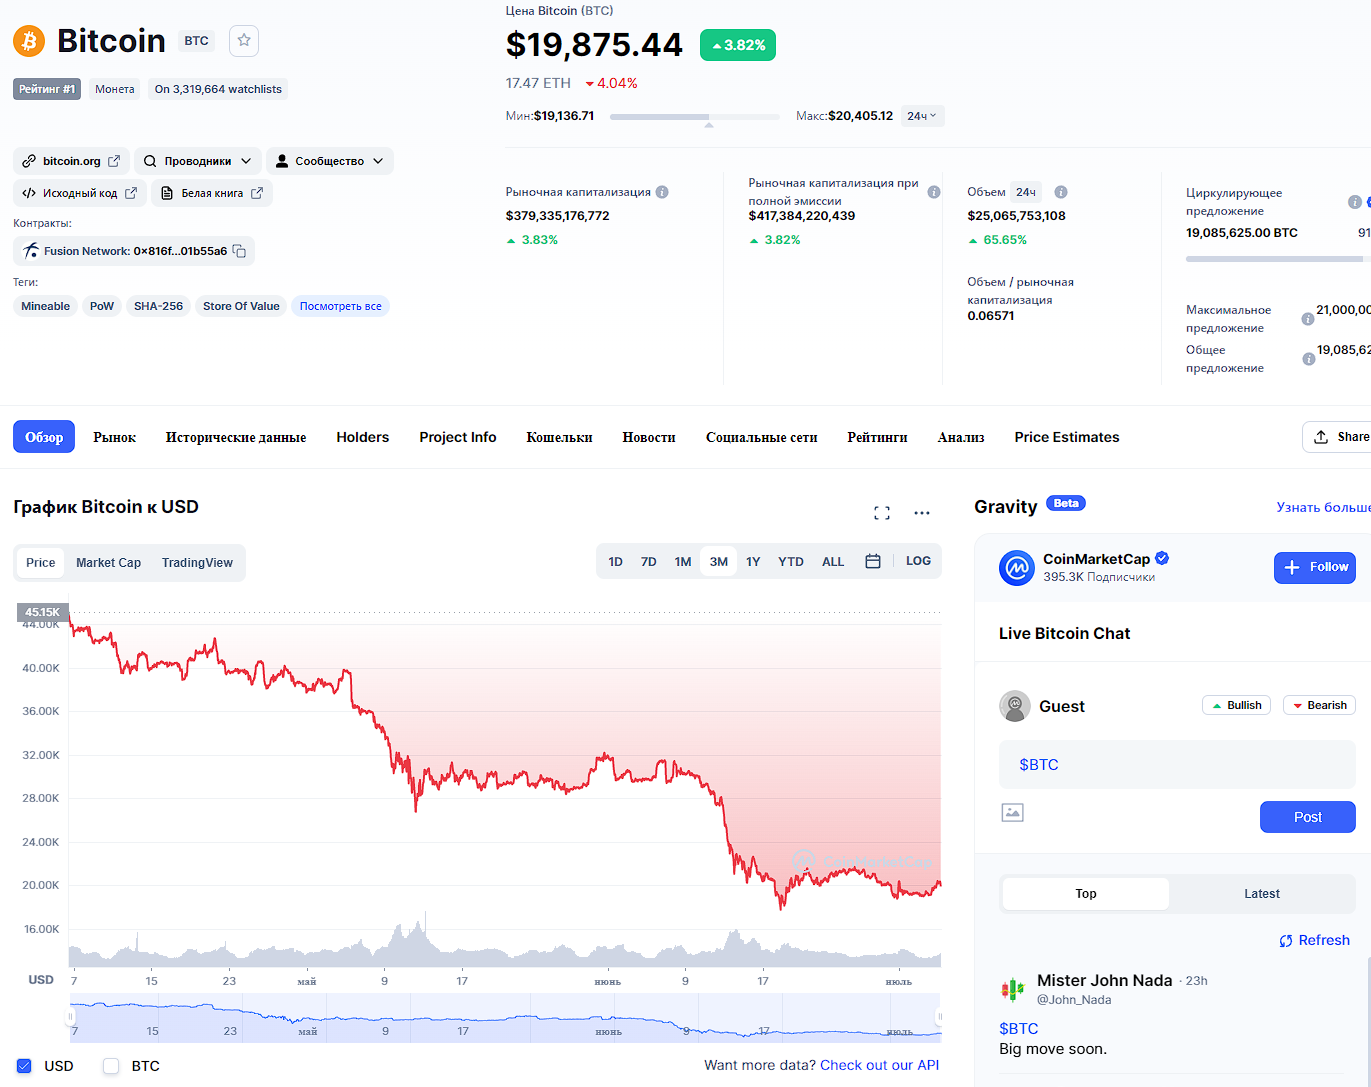Open the 24ч price range dropdown
The image size is (1371, 1087).
pos(922,116)
